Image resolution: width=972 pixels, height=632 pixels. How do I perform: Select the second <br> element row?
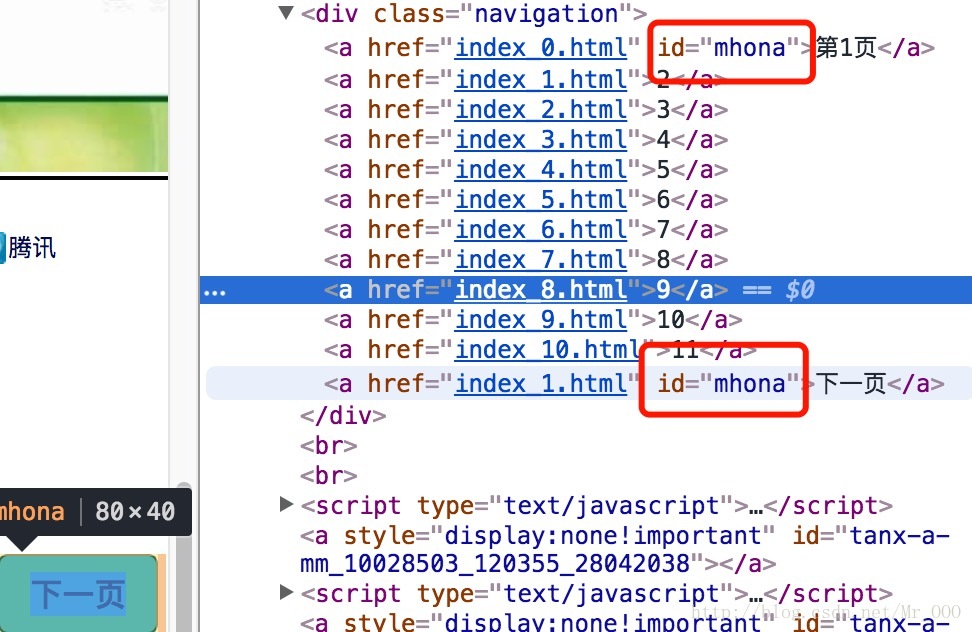coord(329,475)
